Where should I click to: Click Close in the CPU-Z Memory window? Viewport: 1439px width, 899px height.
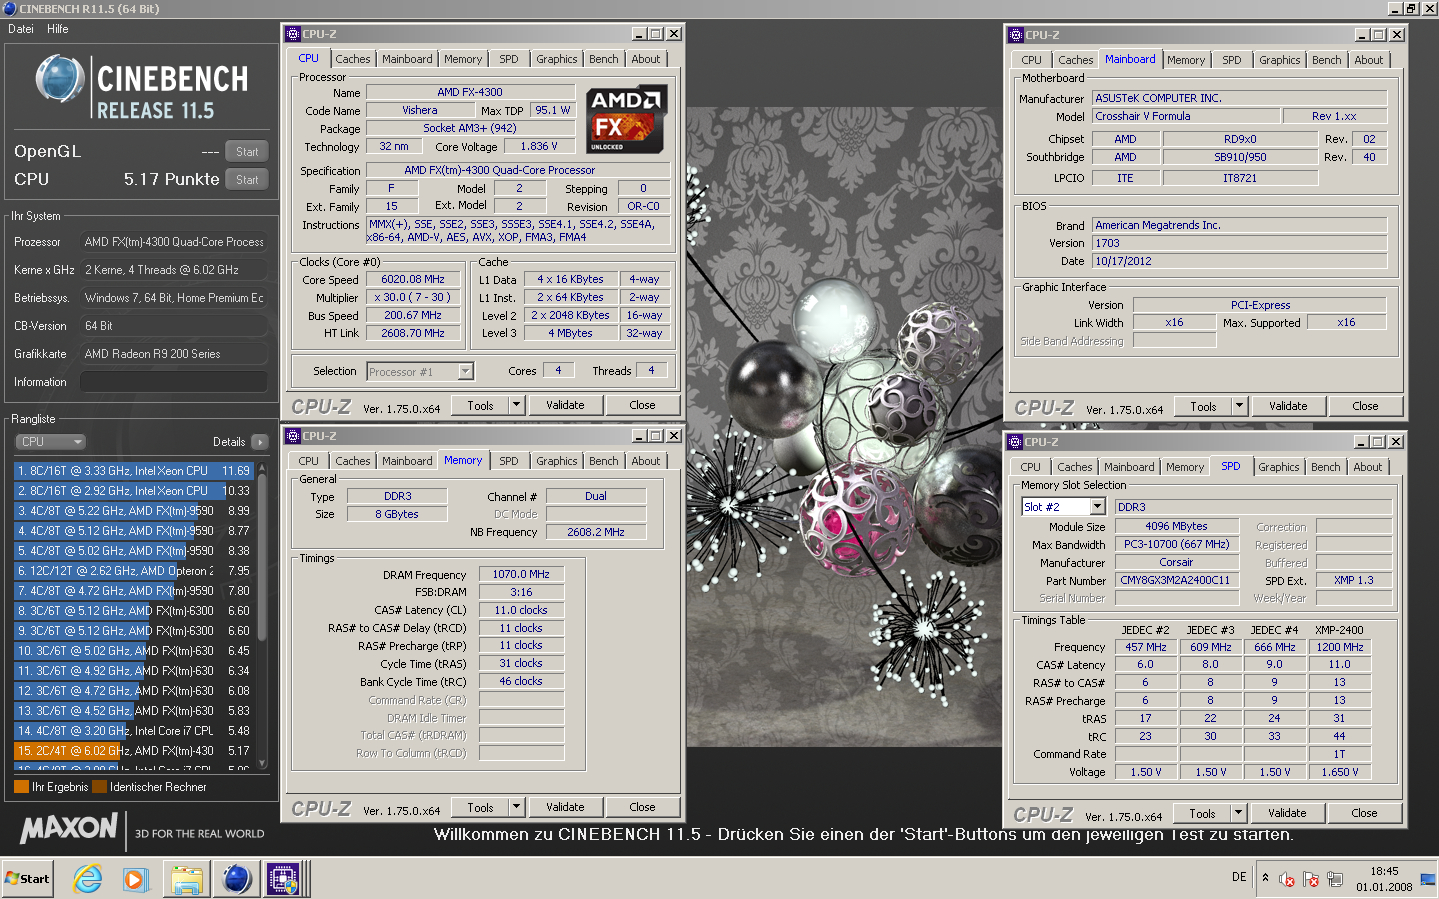[x=643, y=807]
